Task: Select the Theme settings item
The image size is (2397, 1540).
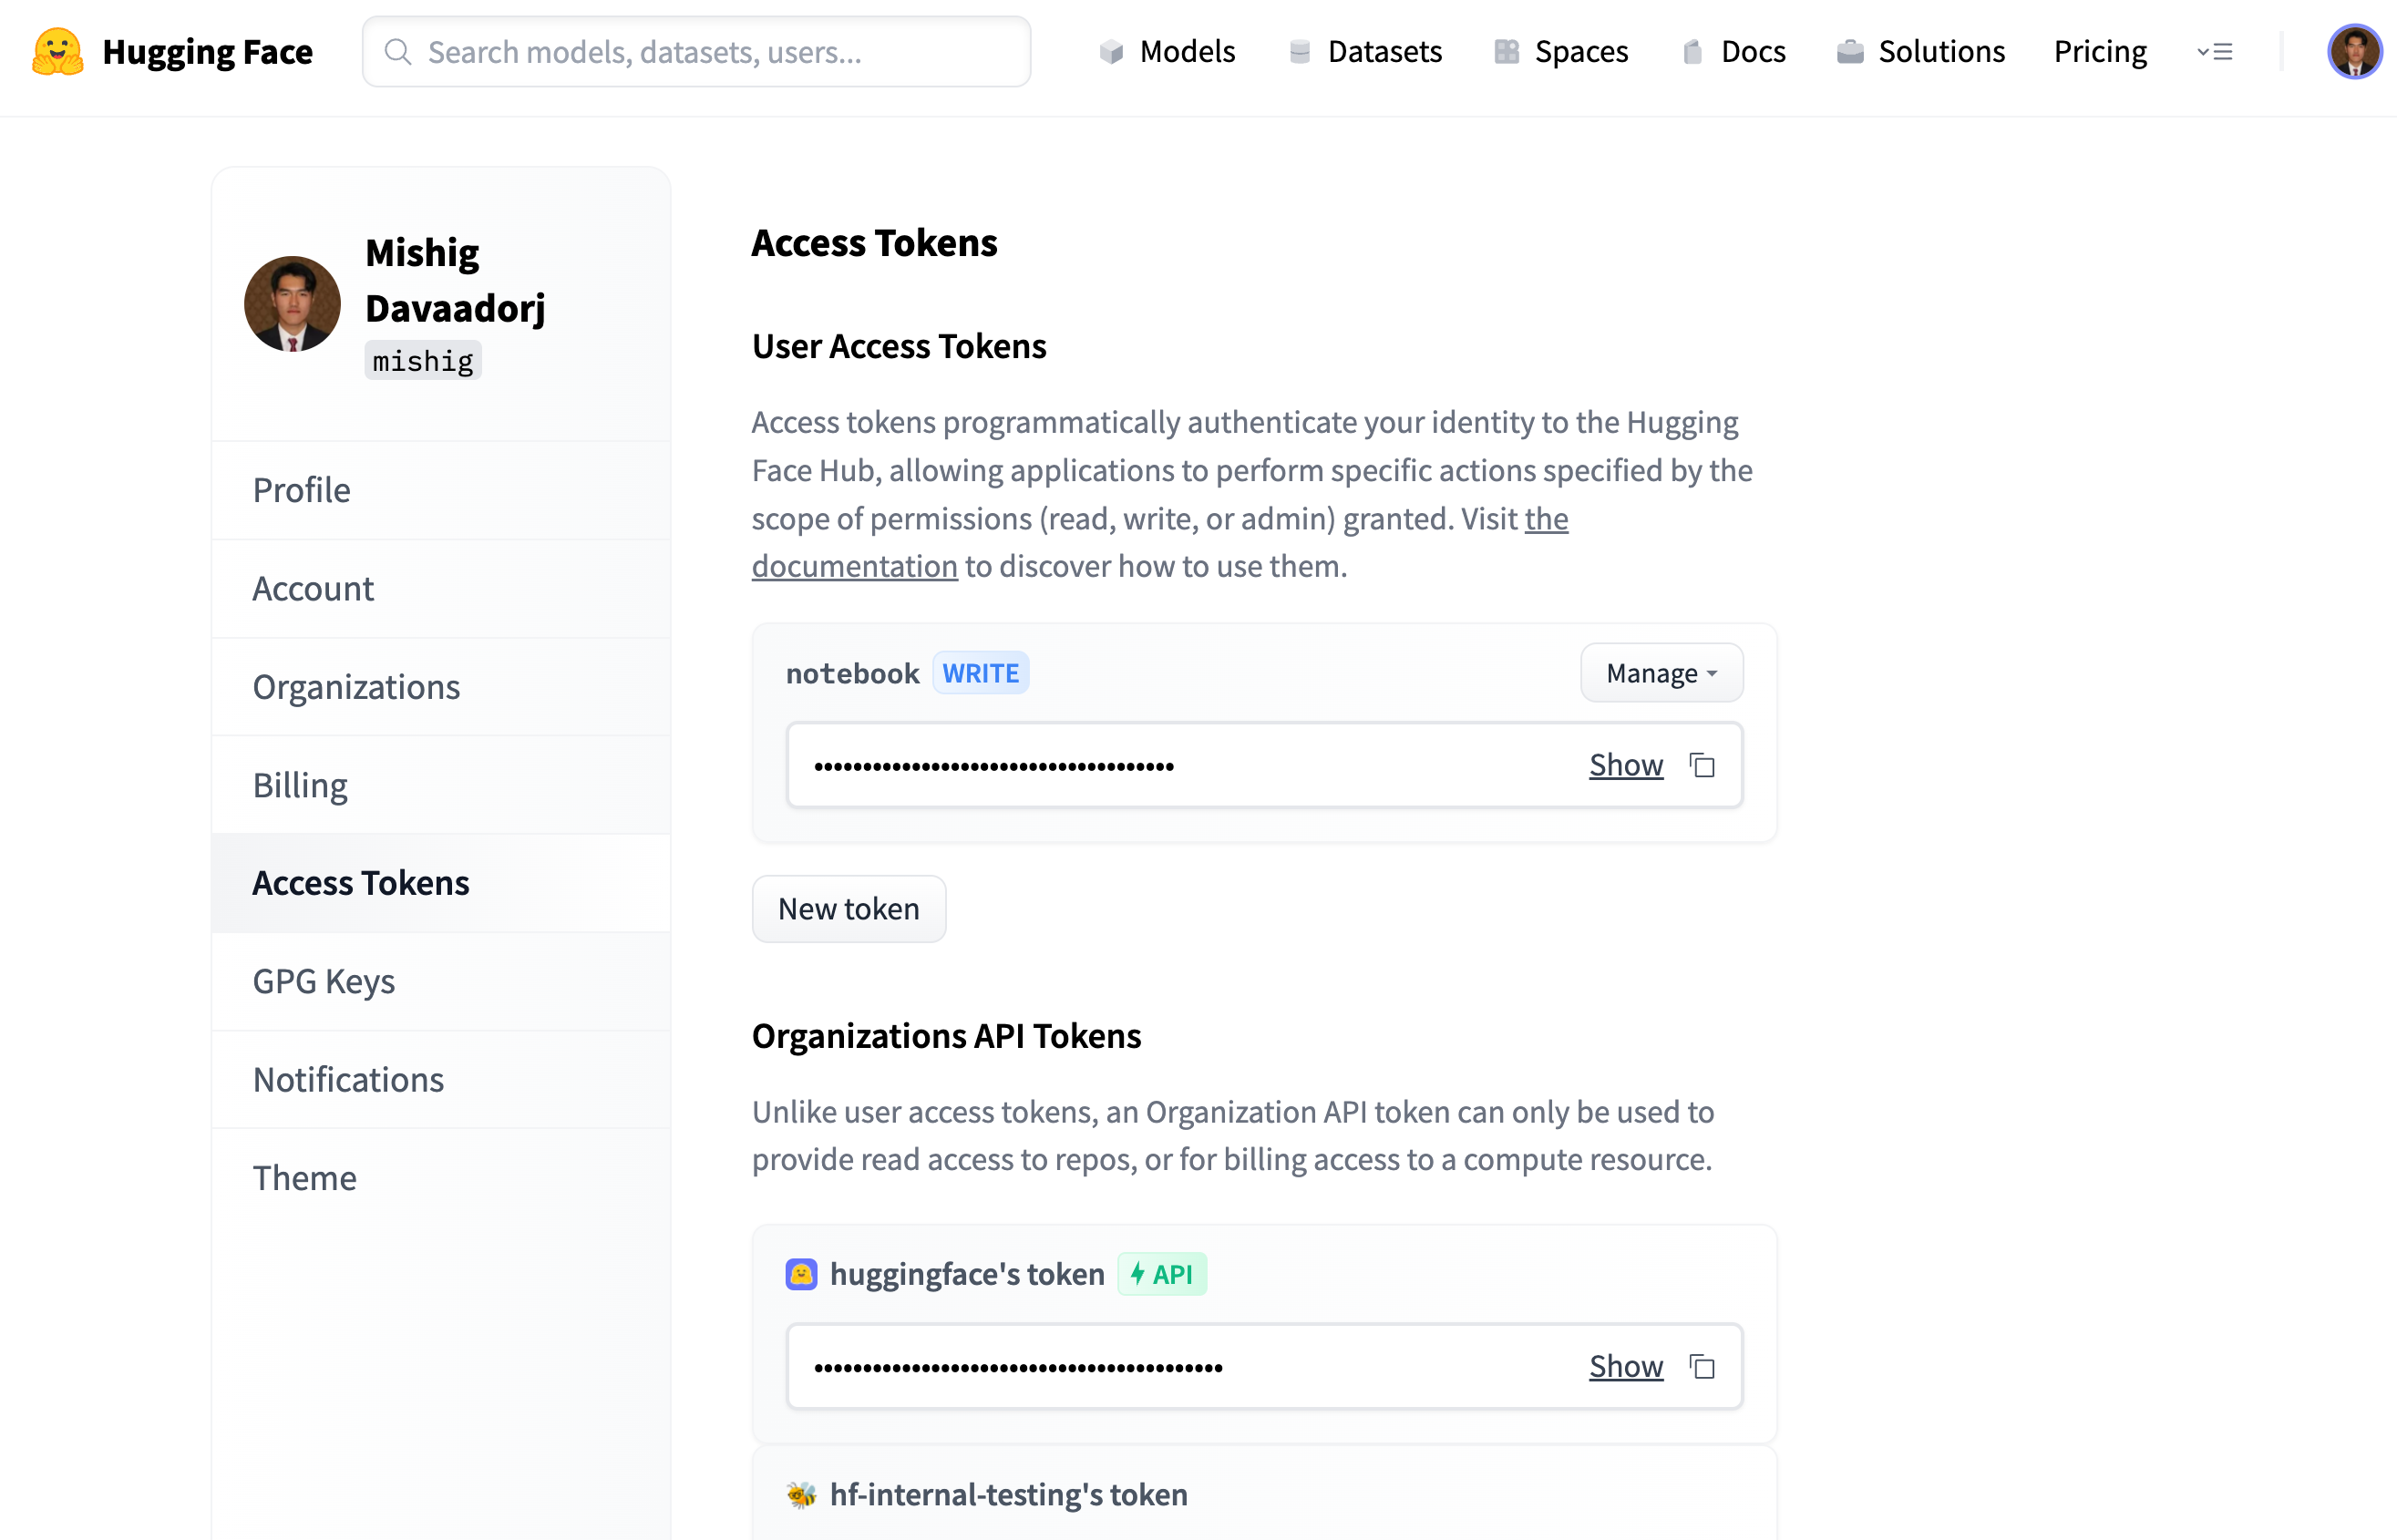Action: pos(304,1178)
